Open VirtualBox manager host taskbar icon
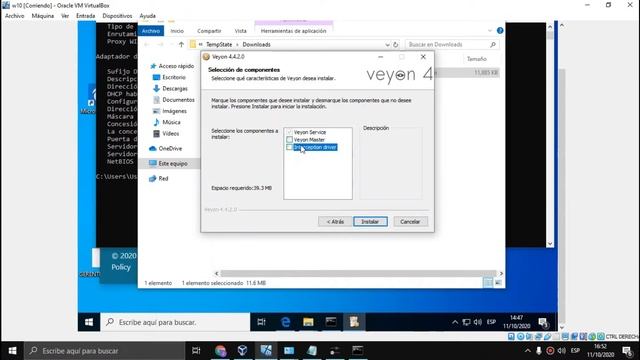This screenshot has width=640, height=360. (242, 351)
